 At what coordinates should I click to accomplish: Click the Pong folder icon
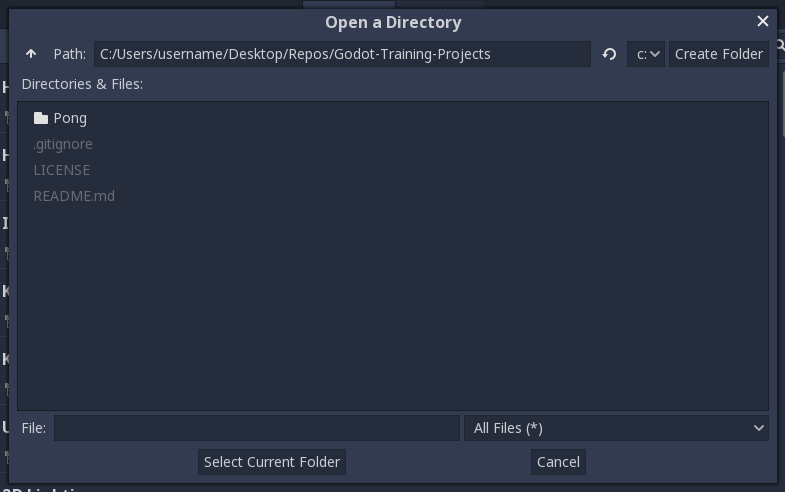coord(41,118)
